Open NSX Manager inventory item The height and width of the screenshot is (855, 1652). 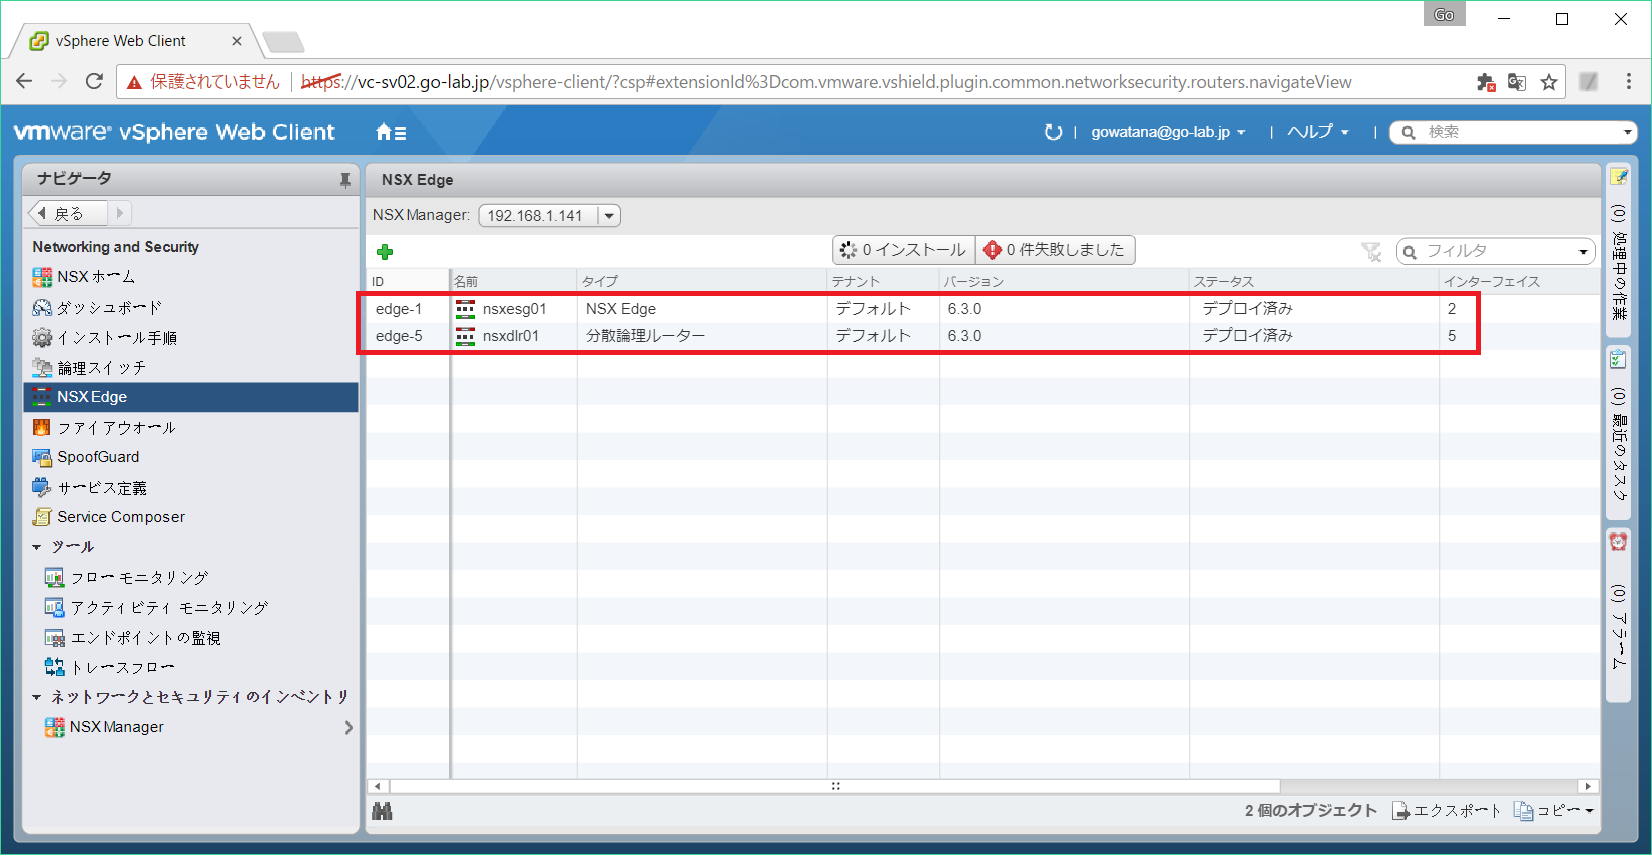(x=104, y=727)
